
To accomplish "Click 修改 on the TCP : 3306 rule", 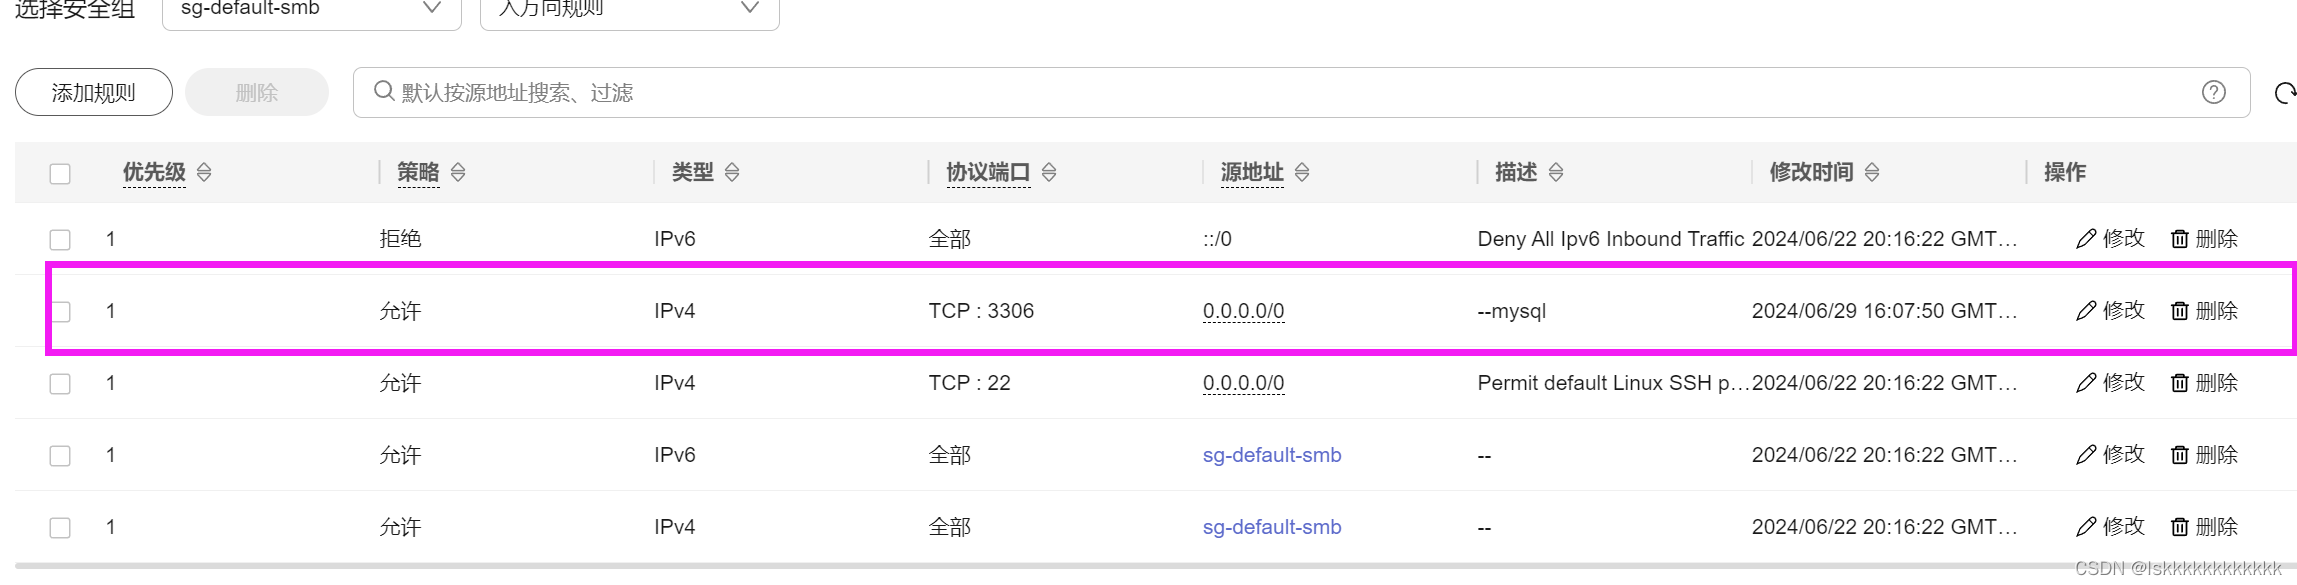I will 2110,310.
